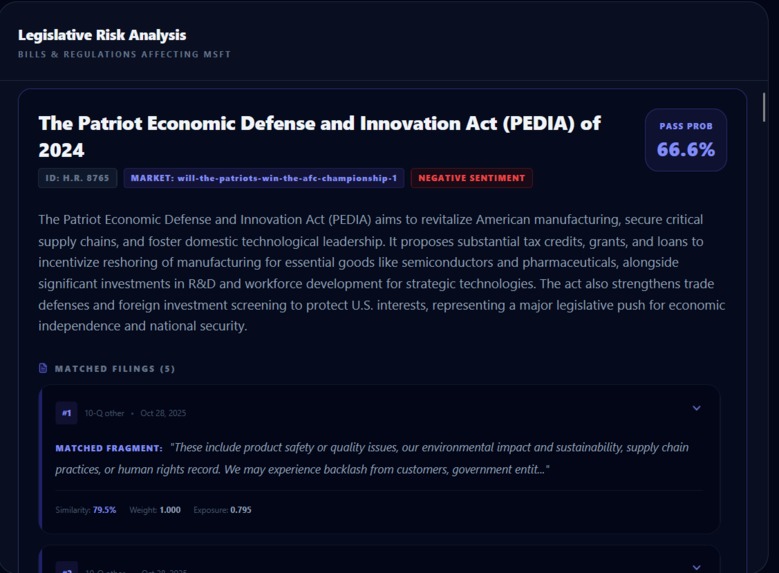Click the partially visible #2 rank badge
The image size is (779, 573).
67,568
